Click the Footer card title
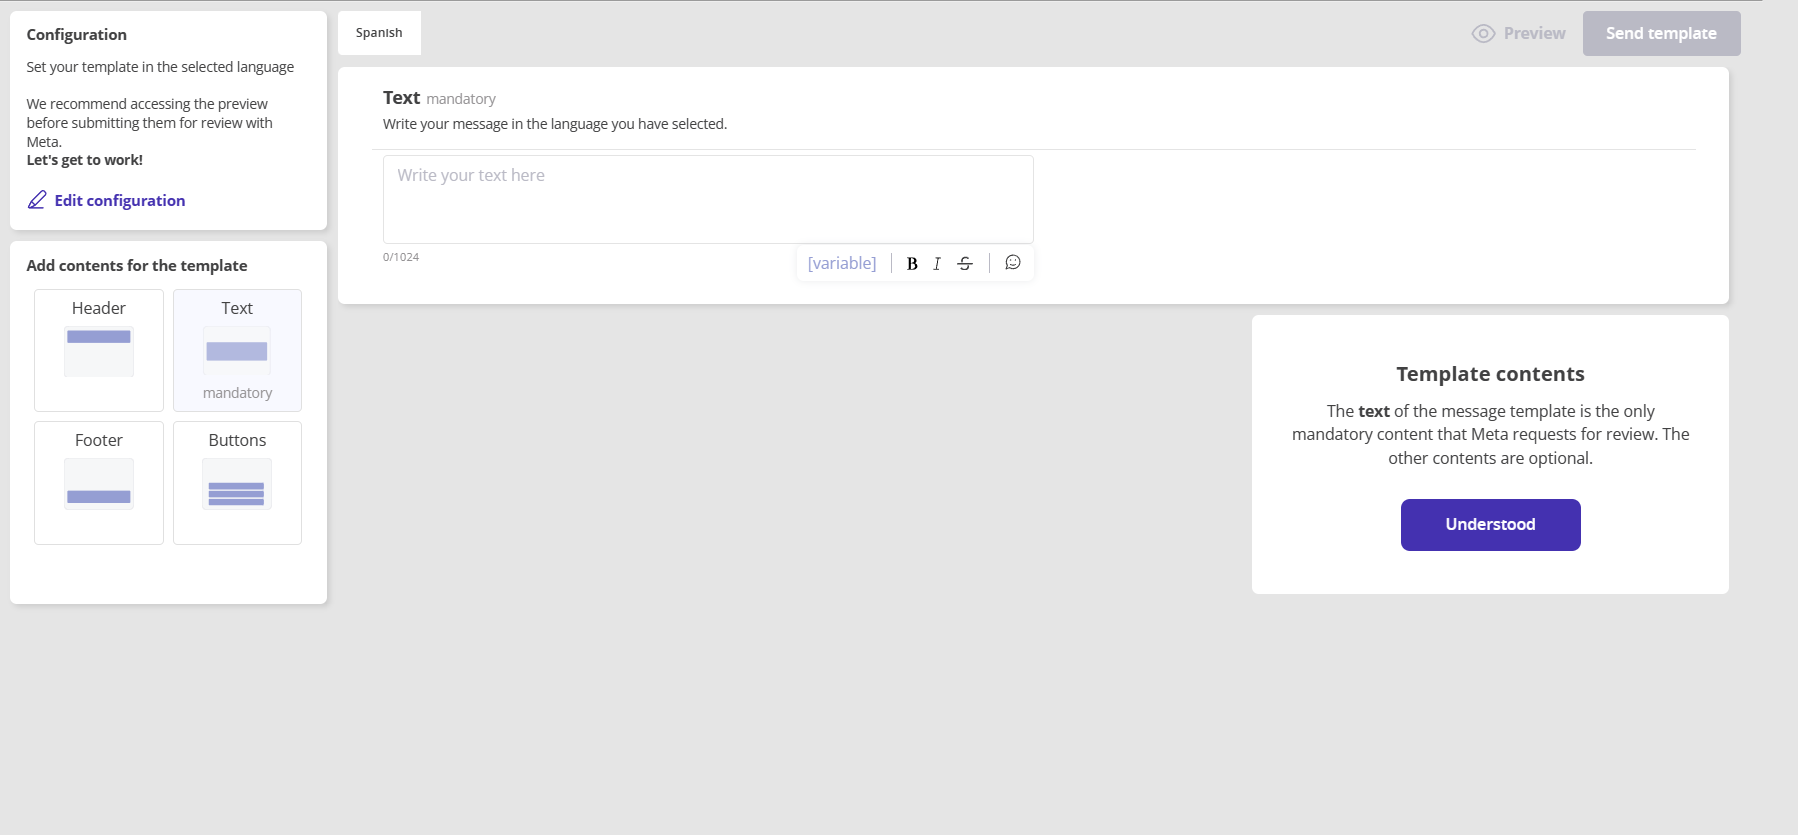 pos(99,440)
